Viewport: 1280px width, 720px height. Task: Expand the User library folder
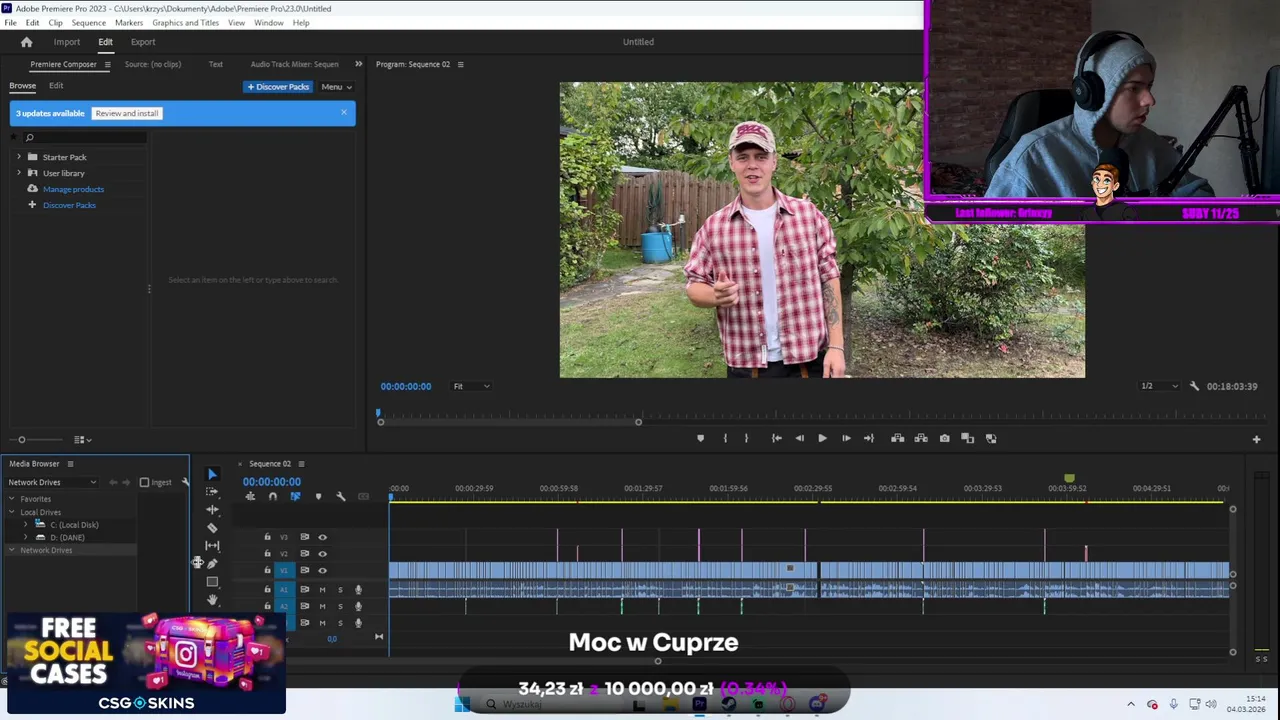(x=18, y=173)
